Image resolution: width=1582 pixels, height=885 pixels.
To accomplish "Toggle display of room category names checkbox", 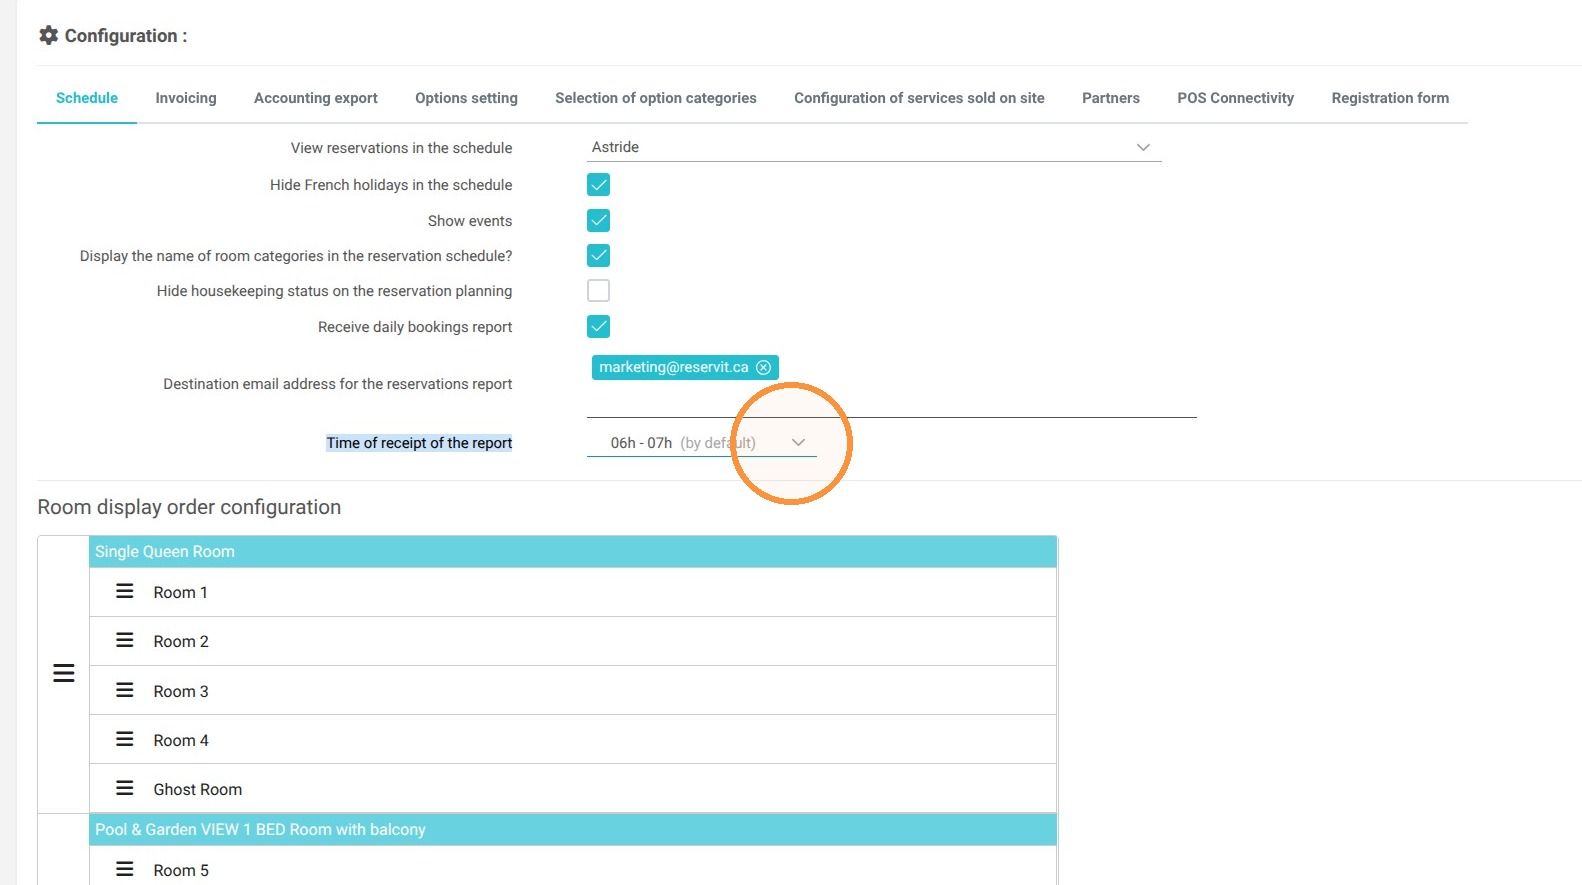I will click(x=598, y=255).
